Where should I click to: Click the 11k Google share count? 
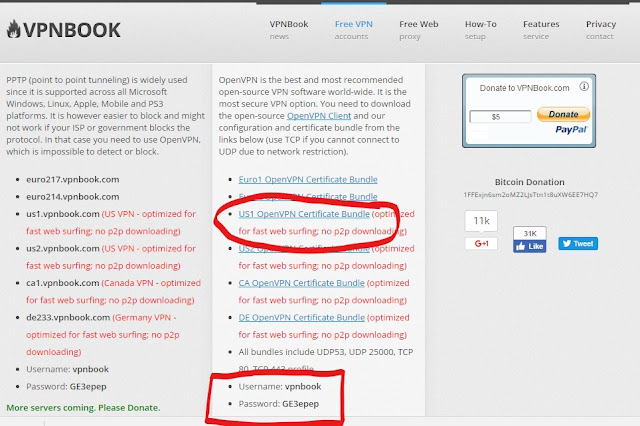coord(481,221)
